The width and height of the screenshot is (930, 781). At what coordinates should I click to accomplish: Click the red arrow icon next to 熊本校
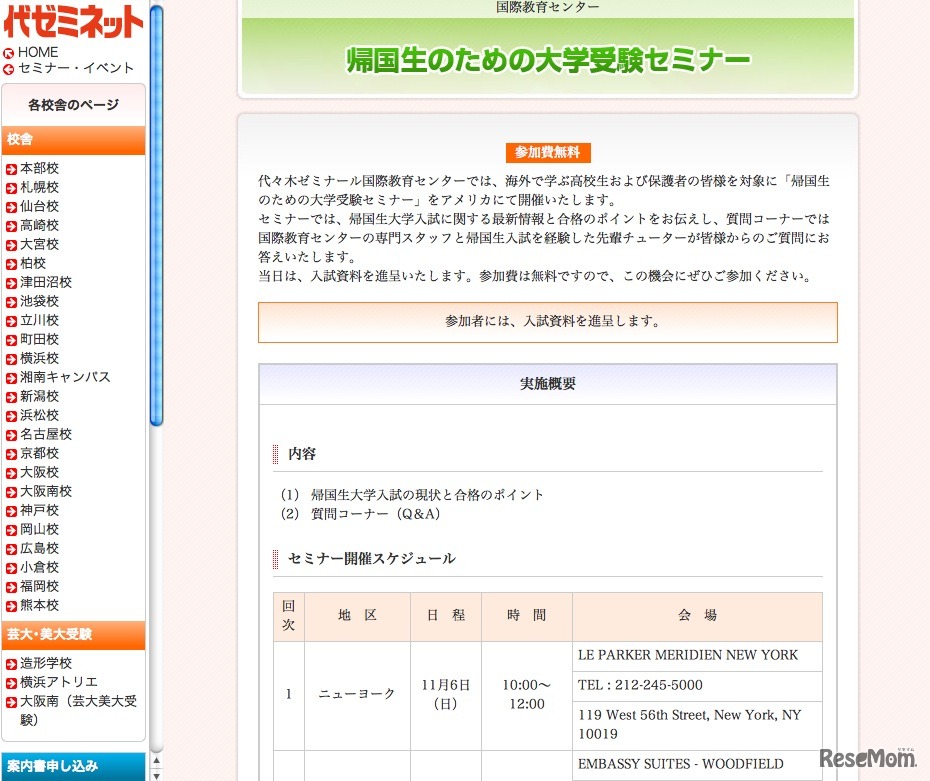(11, 606)
